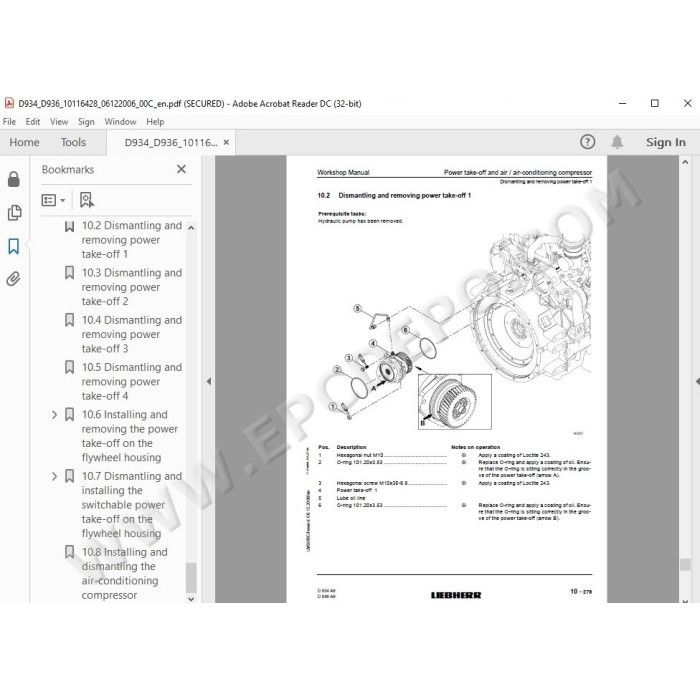Open the security lock panel icon
This screenshot has width=700, height=700.
14,179
